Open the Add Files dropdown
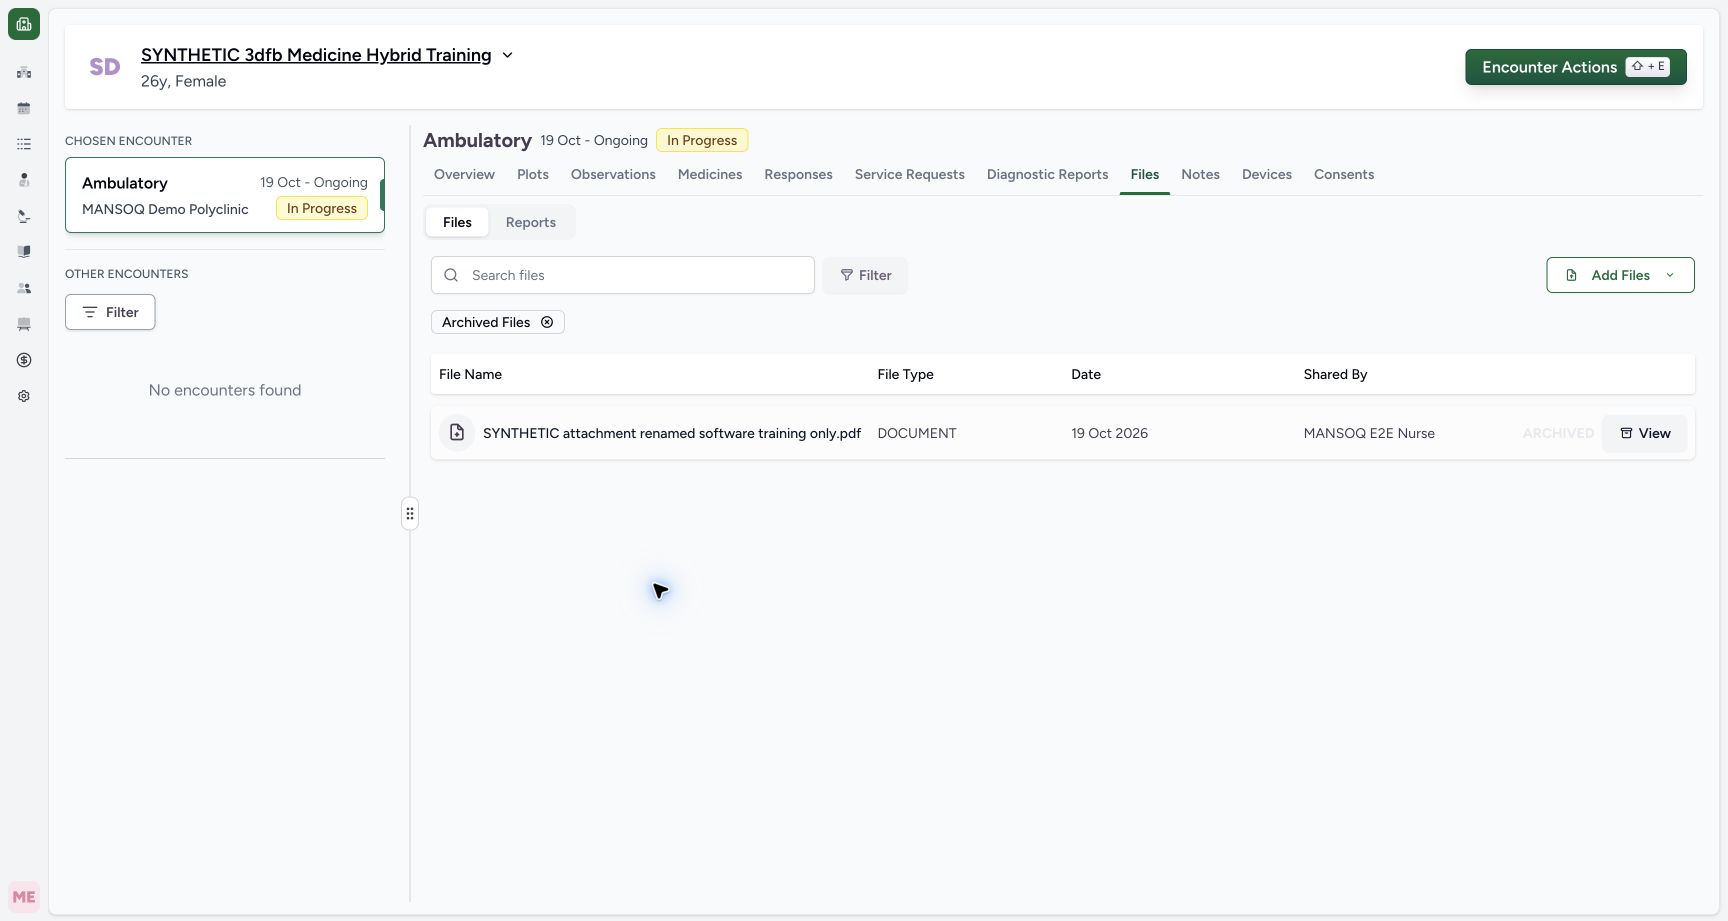1728x921 pixels. point(1620,275)
